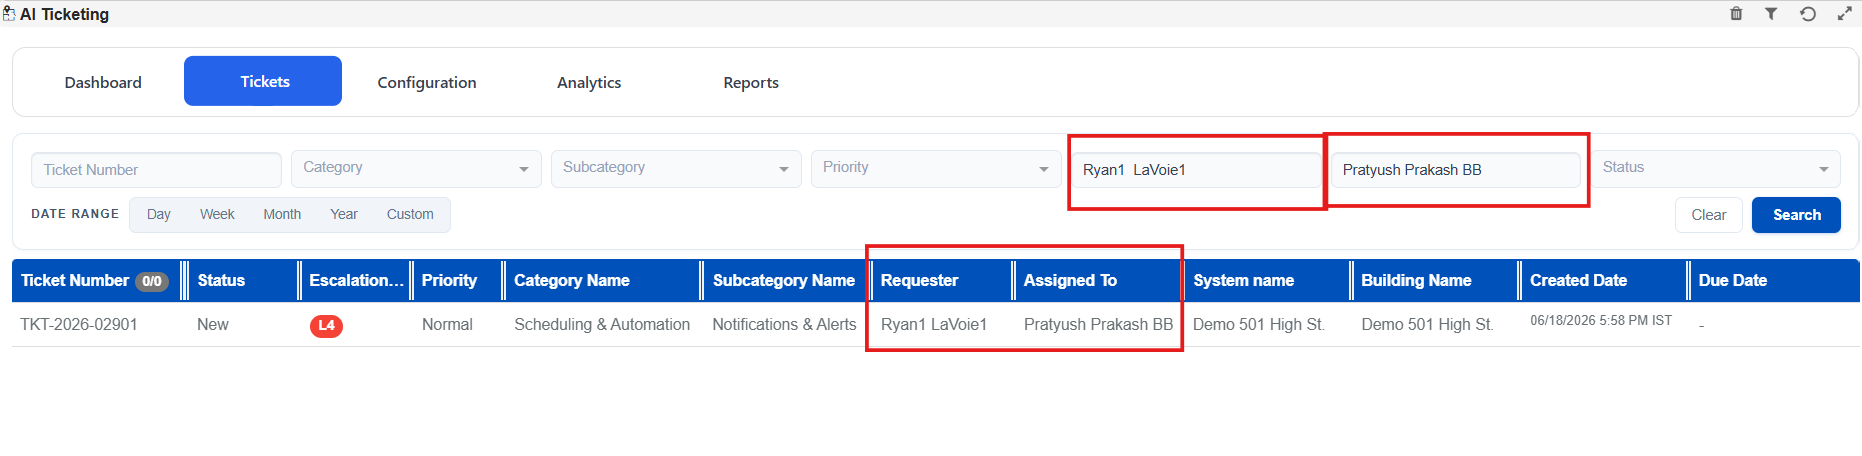Screen dimensions: 1862x456
Task: Sort by Ticket Number column header
Action: (x=75, y=281)
